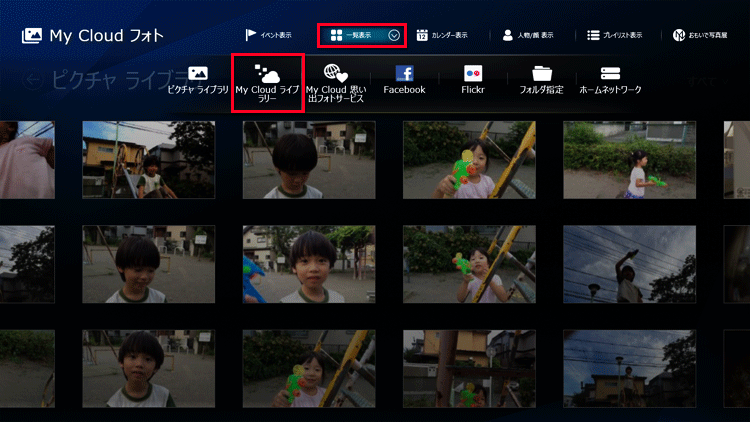Switch to プレイリスト表示 view
The height and width of the screenshot is (422, 750).
615,35
